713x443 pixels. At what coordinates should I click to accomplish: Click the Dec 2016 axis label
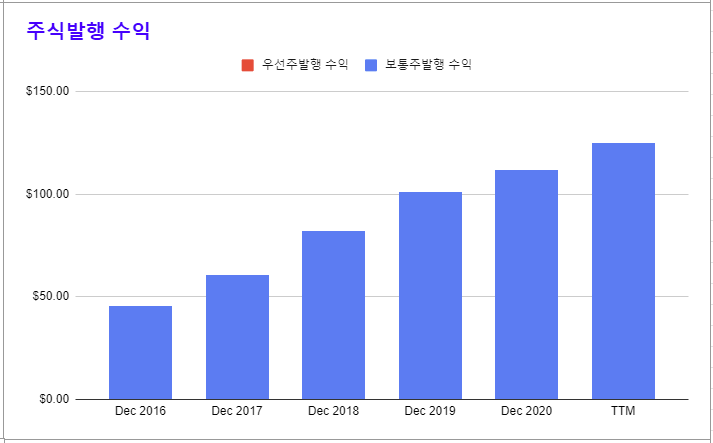tap(141, 411)
